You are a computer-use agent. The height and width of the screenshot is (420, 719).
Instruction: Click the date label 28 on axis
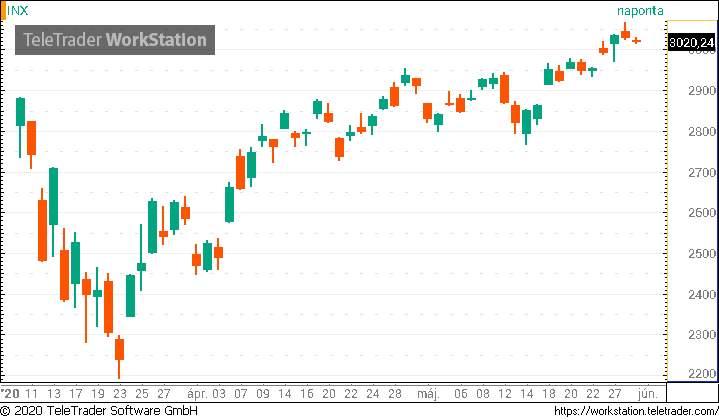pos(395,394)
